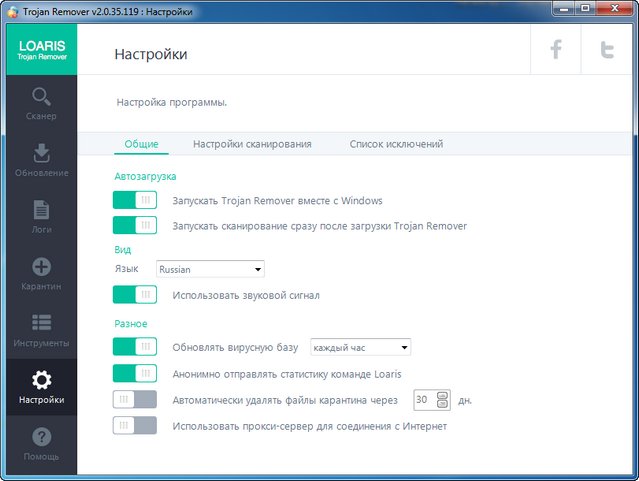The height and width of the screenshot is (481, 639).
Task: Open the Логи section in sidebar
Action: tap(41, 217)
